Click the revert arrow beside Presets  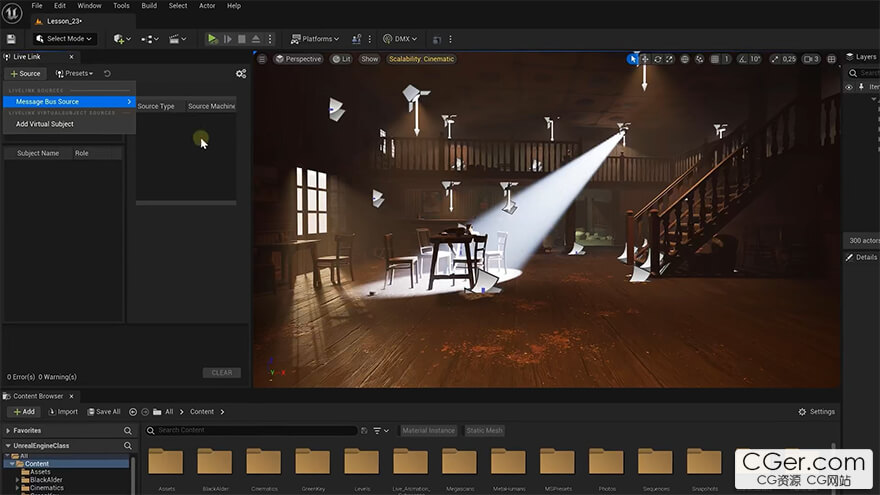coord(107,74)
